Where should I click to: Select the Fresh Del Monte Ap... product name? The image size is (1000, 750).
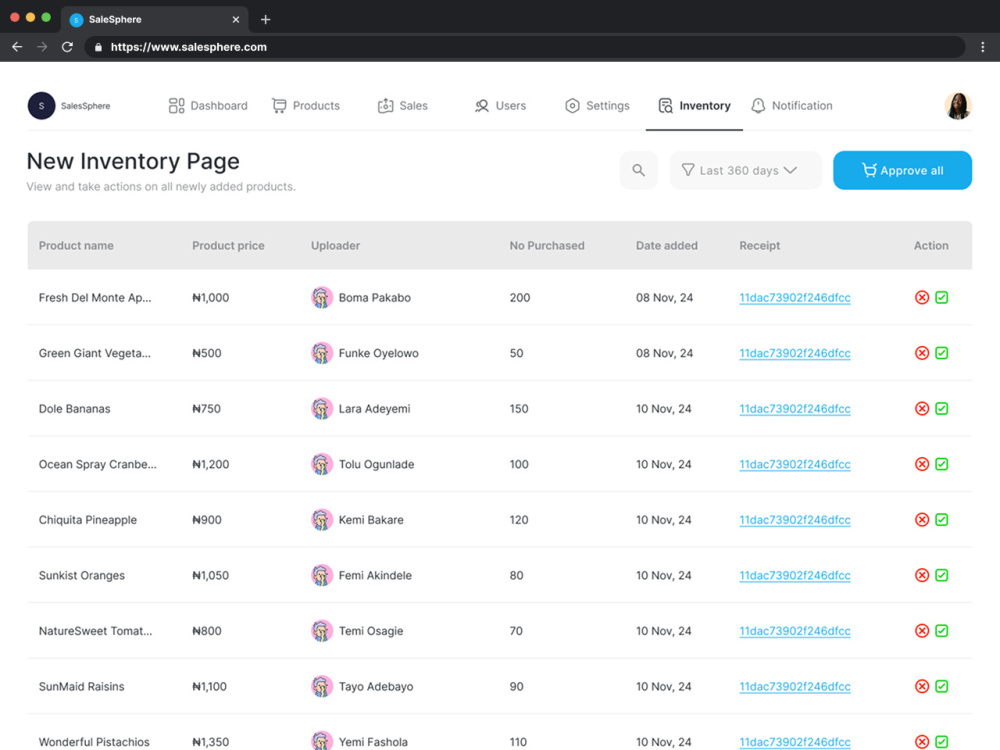click(x=95, y=298)
